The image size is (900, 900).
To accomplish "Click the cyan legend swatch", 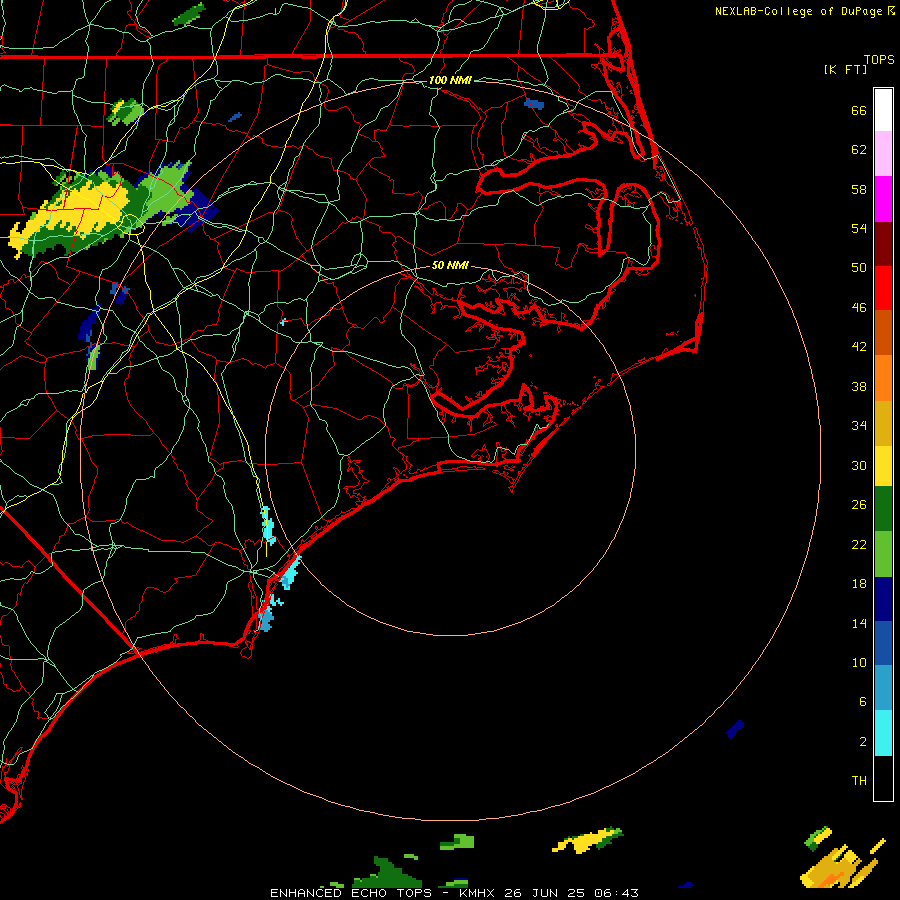I will [883, 733].
